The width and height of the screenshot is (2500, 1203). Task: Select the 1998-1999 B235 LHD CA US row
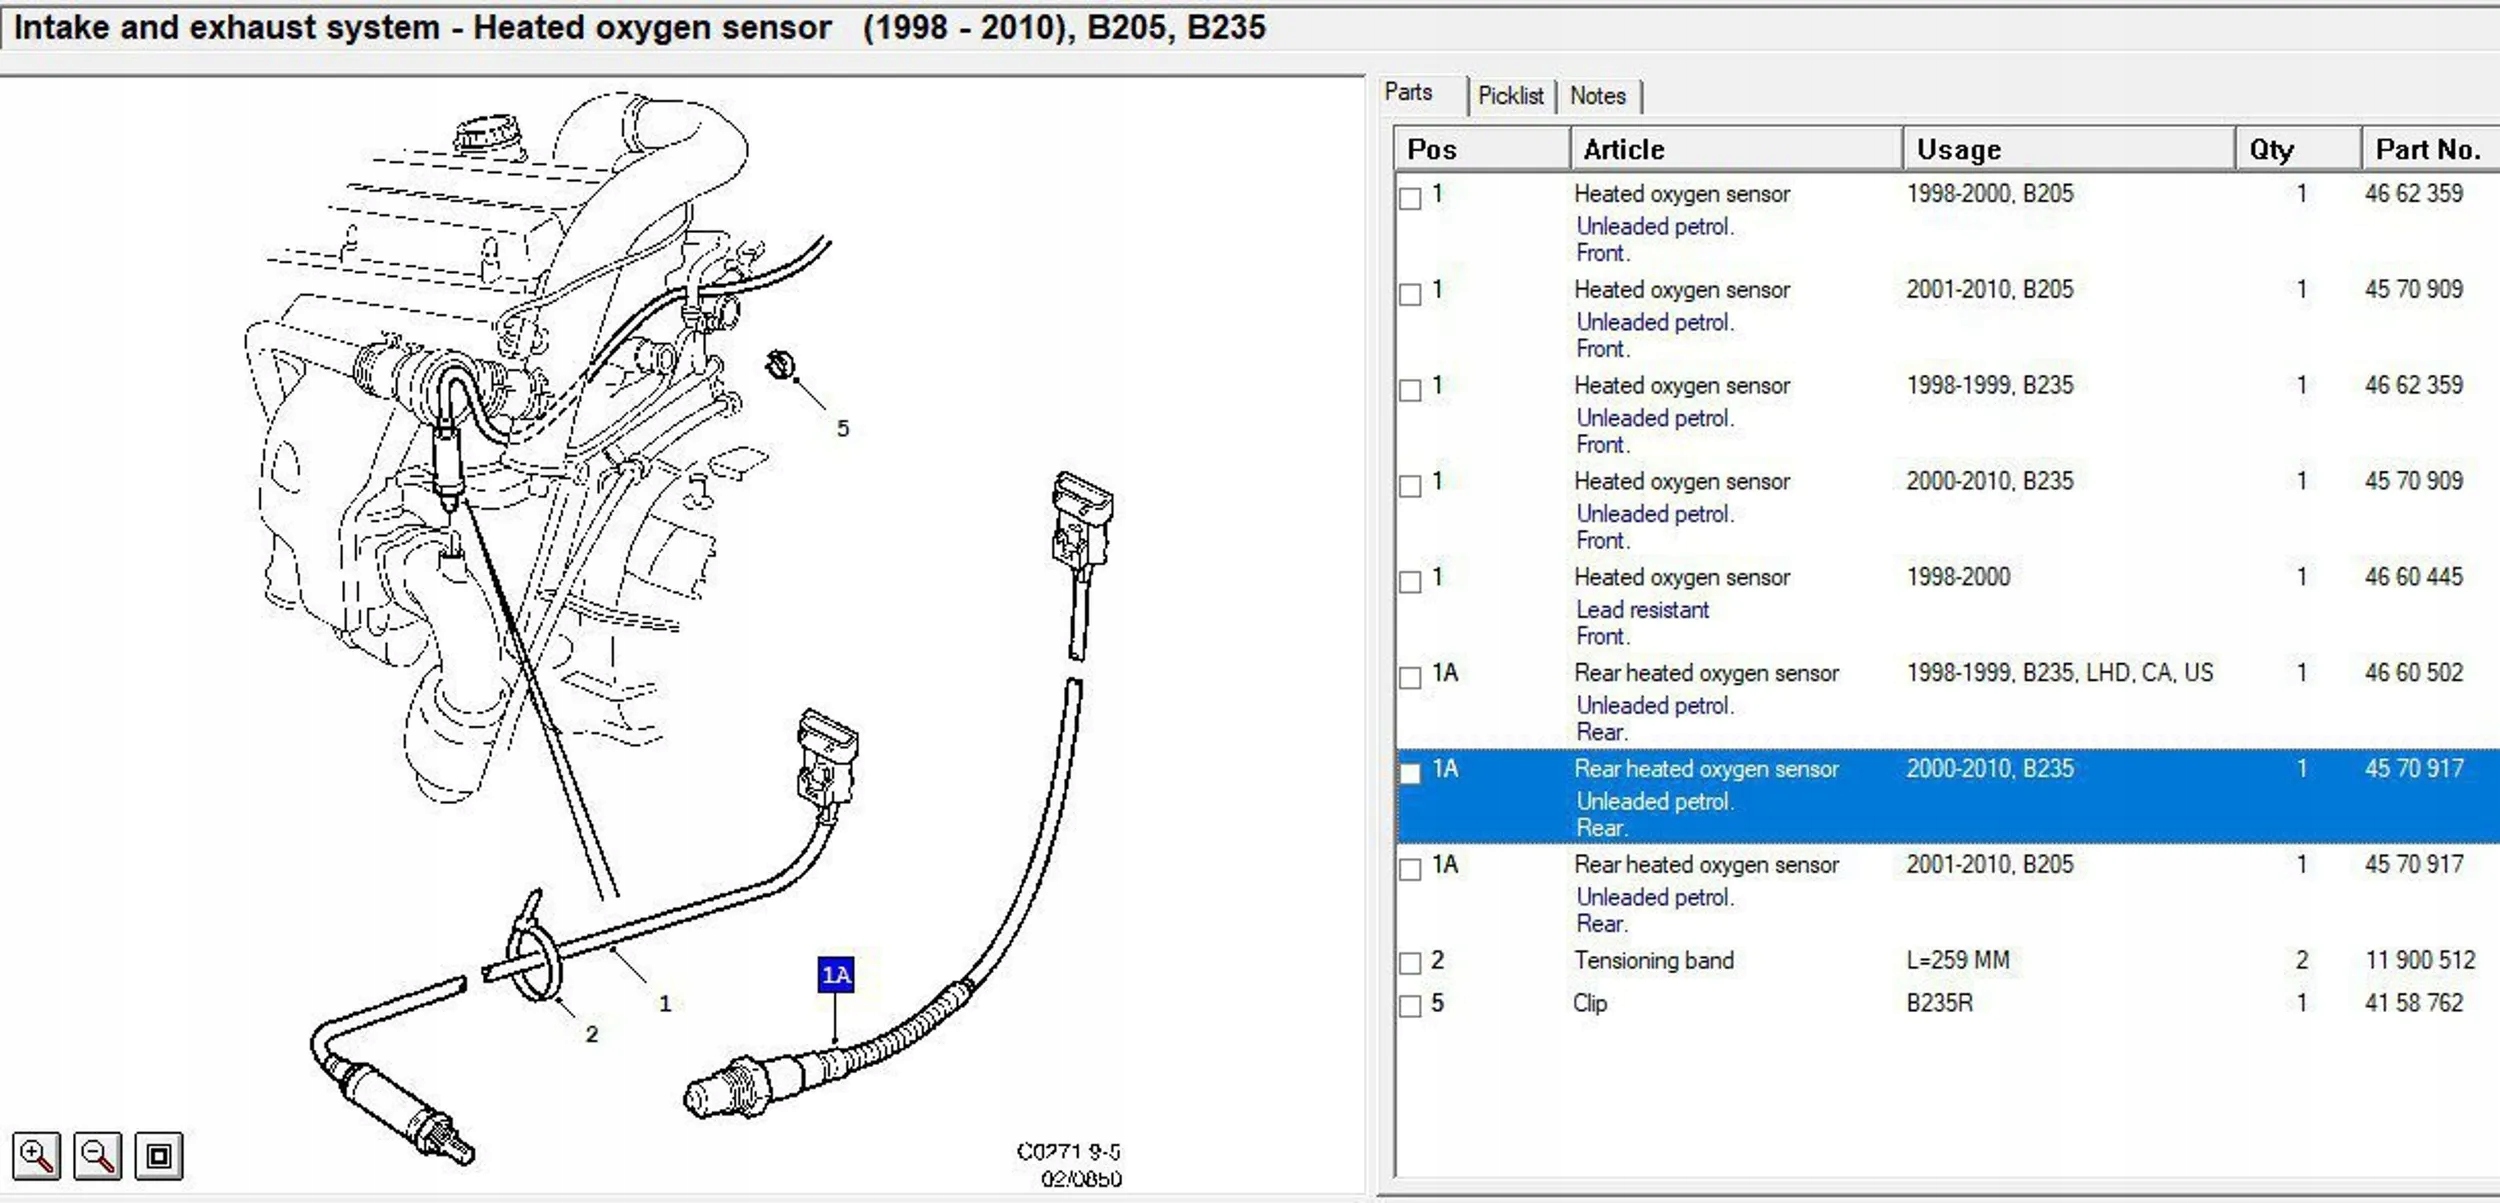click(2058, 674)
